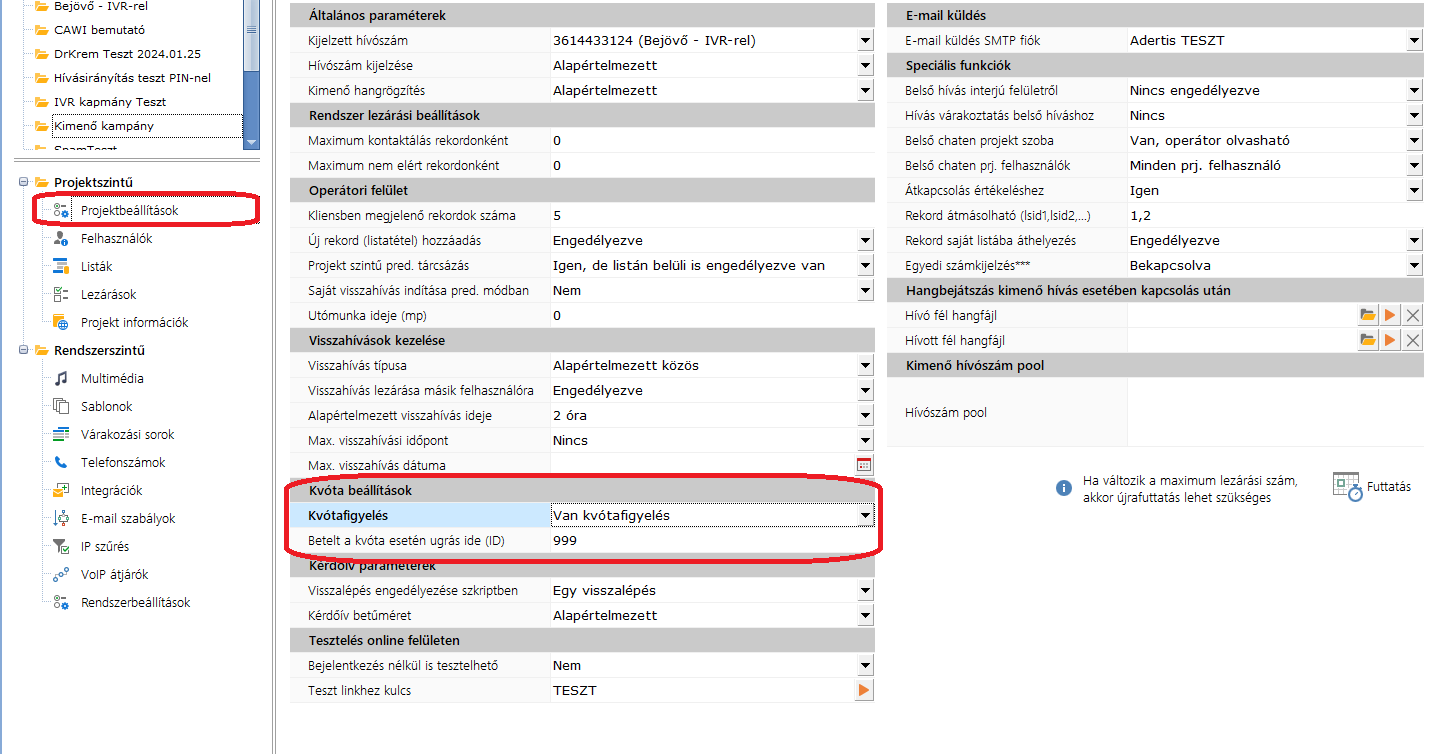Image resolution: width=1437 pixels, height=754 pixels.
Task: Browse file for Hívó fél hangfájl
Action: (x=1367, y=316)
